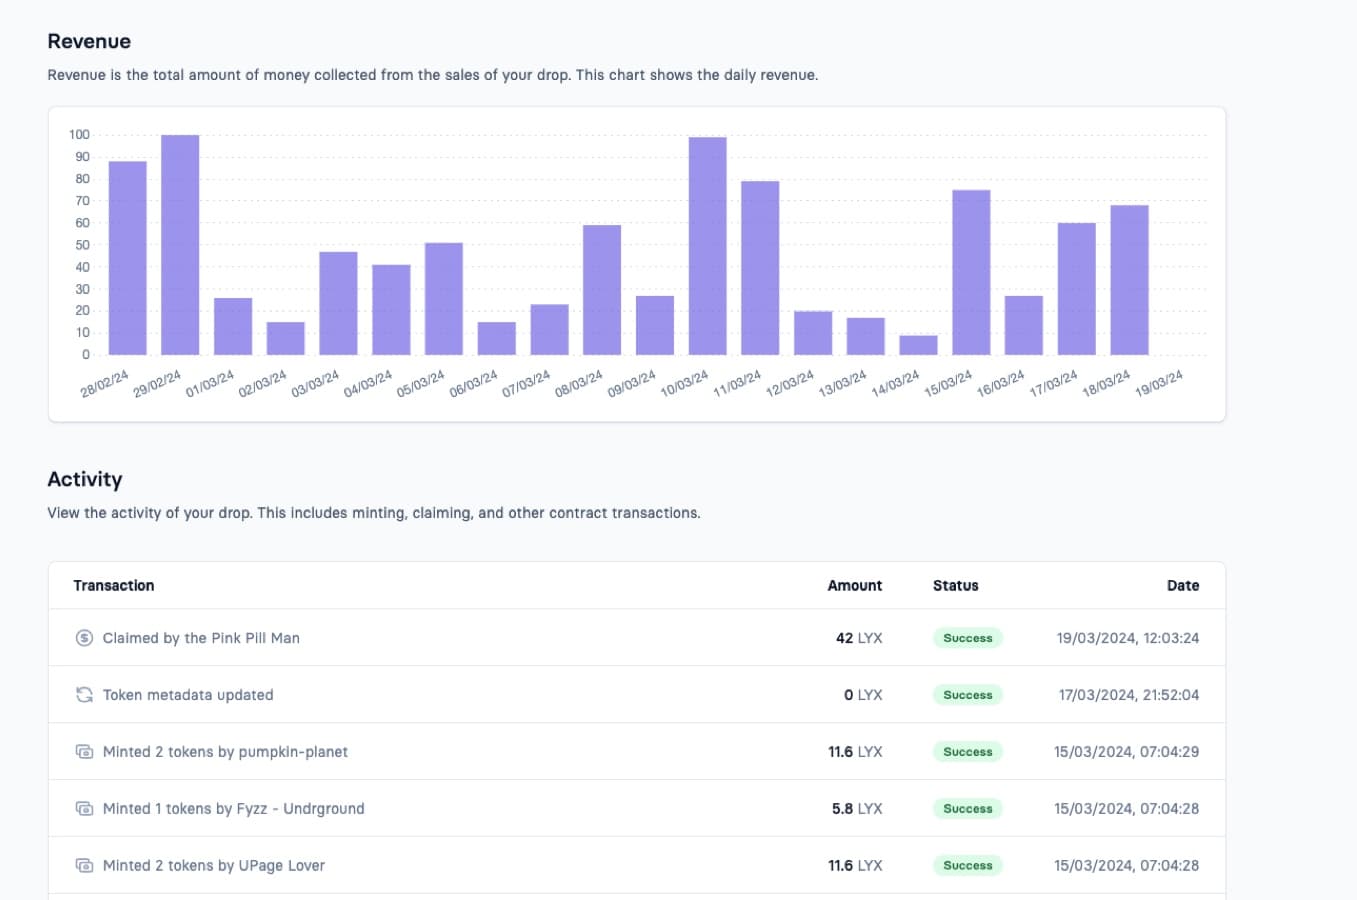Select the 05/03/24 revenue bar
The height and width of the screenshot is (900, 1357).
point(444,299)
